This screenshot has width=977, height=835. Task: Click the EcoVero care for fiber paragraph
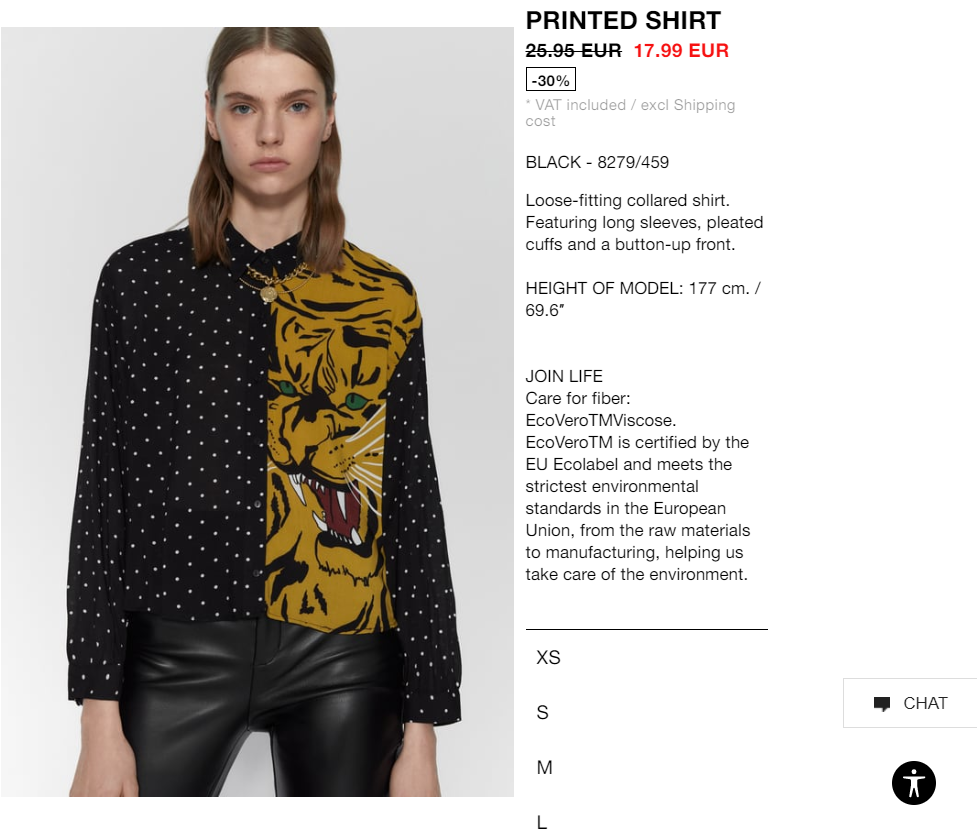pyautogui.click(x=637, y=486)
